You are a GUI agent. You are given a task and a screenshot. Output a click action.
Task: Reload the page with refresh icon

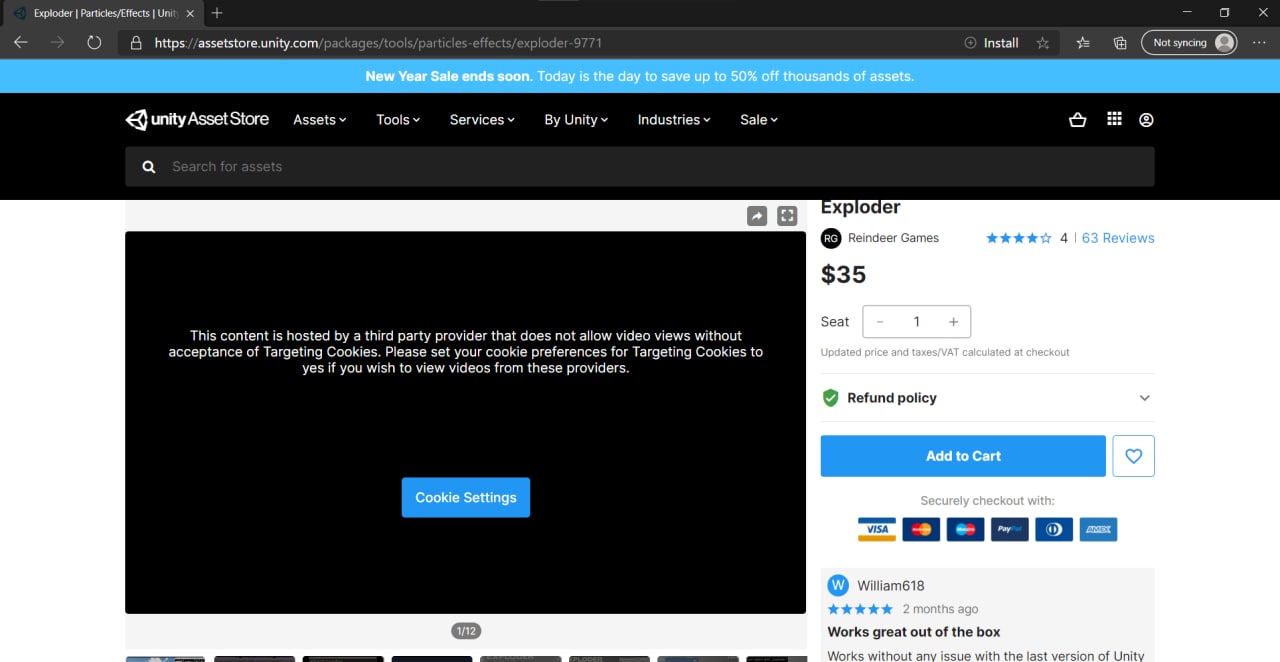[94, 43]
